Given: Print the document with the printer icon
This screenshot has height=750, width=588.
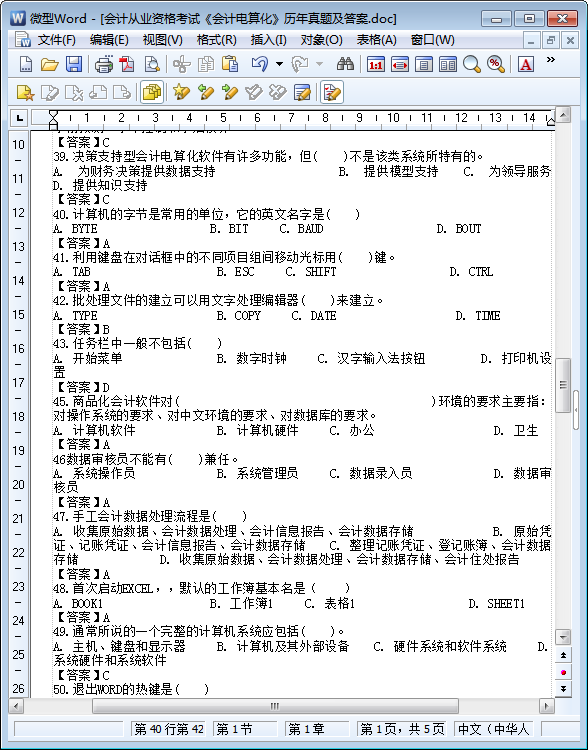Looking at the screenshot, I should [103, 64].
